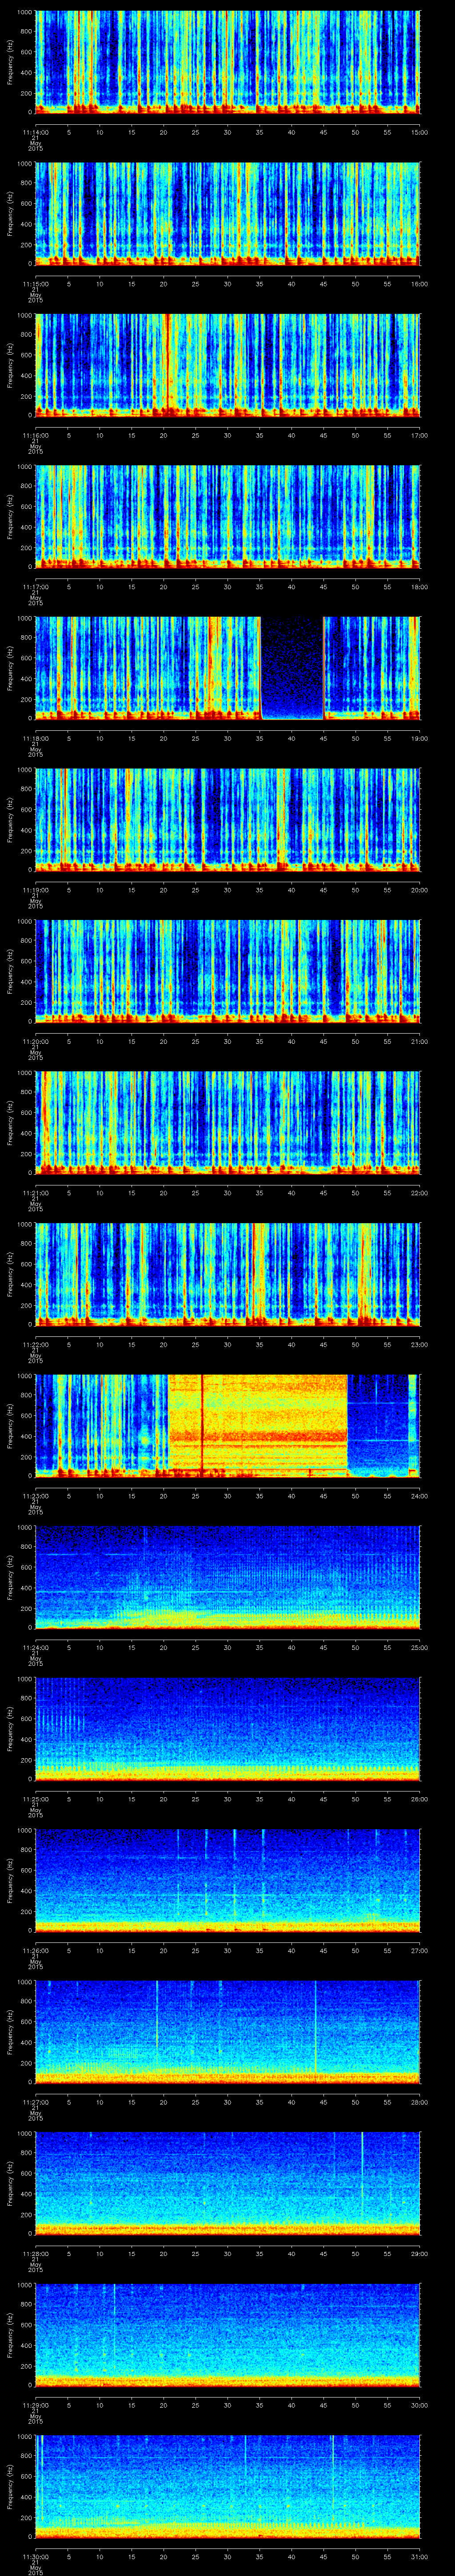Click the "11:26:00" start time label
Screen dimensions: 455x2576
click(x=36, y=1950)
